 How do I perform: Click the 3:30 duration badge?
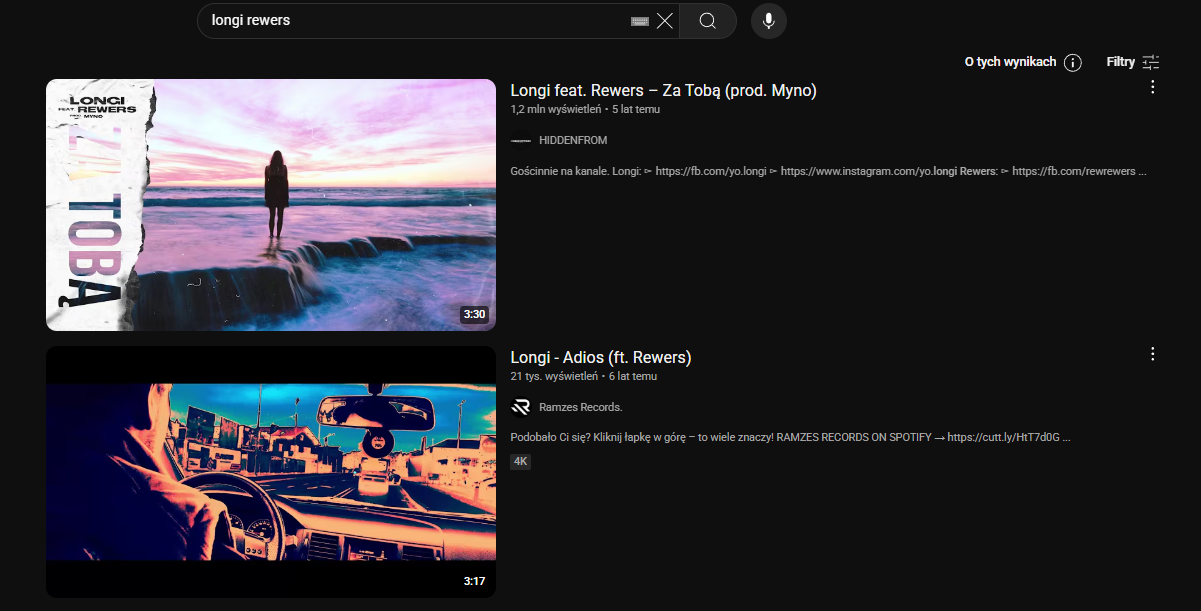[474, 314]
